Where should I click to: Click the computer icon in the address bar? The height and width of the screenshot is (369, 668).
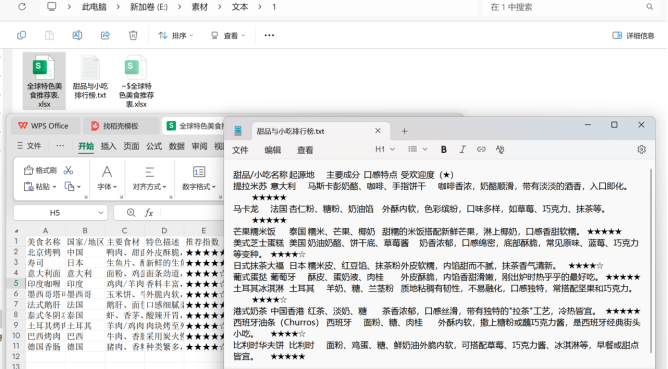coord(52,7)
